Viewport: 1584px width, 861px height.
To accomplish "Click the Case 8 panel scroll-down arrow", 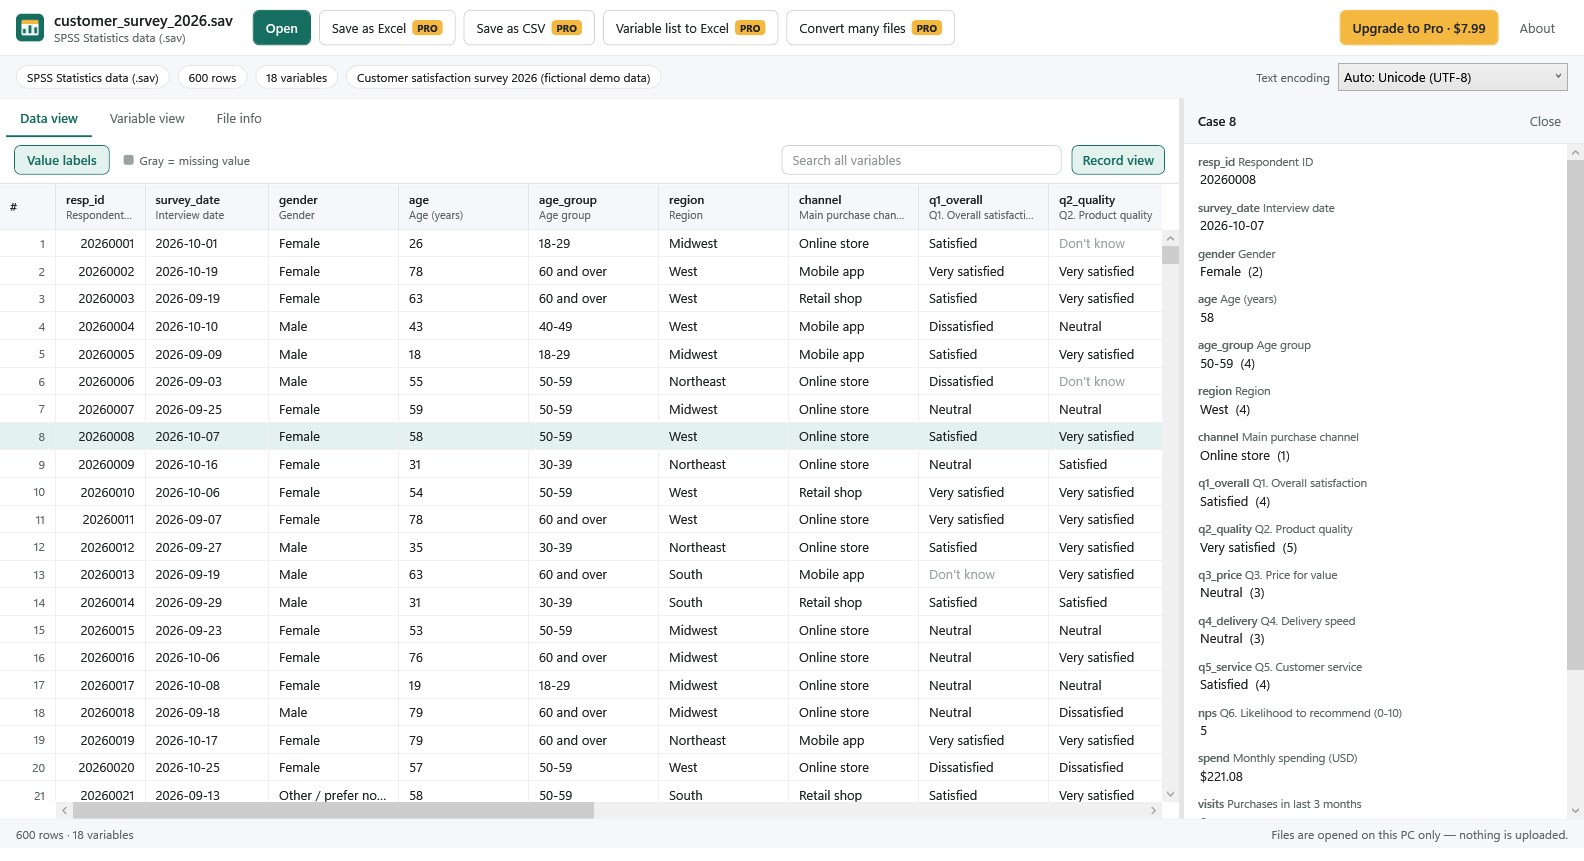I will click(1575, 811).
